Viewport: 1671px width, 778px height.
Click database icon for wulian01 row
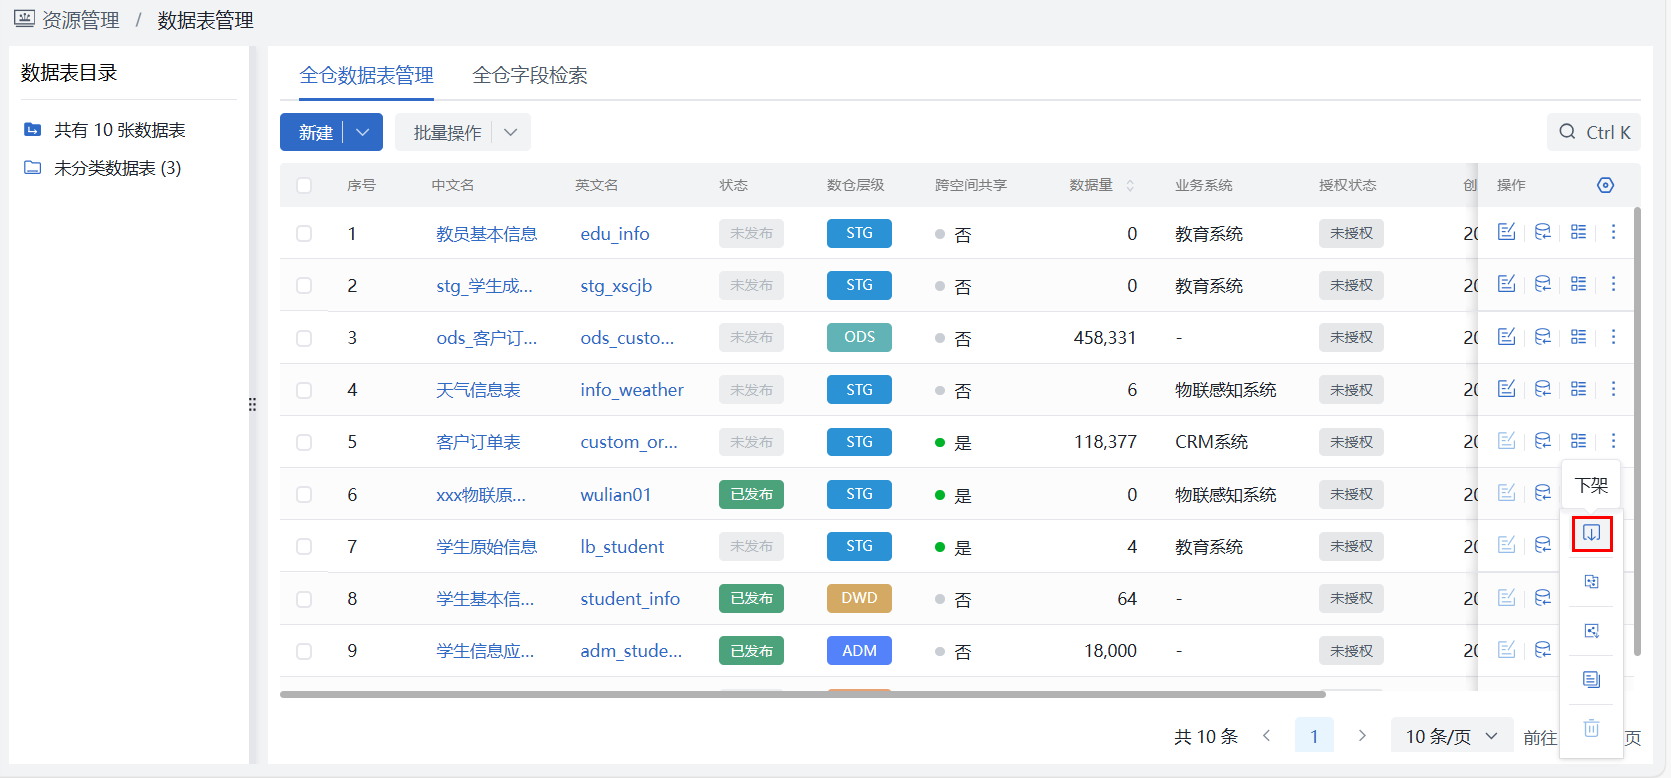[1543, 493]
